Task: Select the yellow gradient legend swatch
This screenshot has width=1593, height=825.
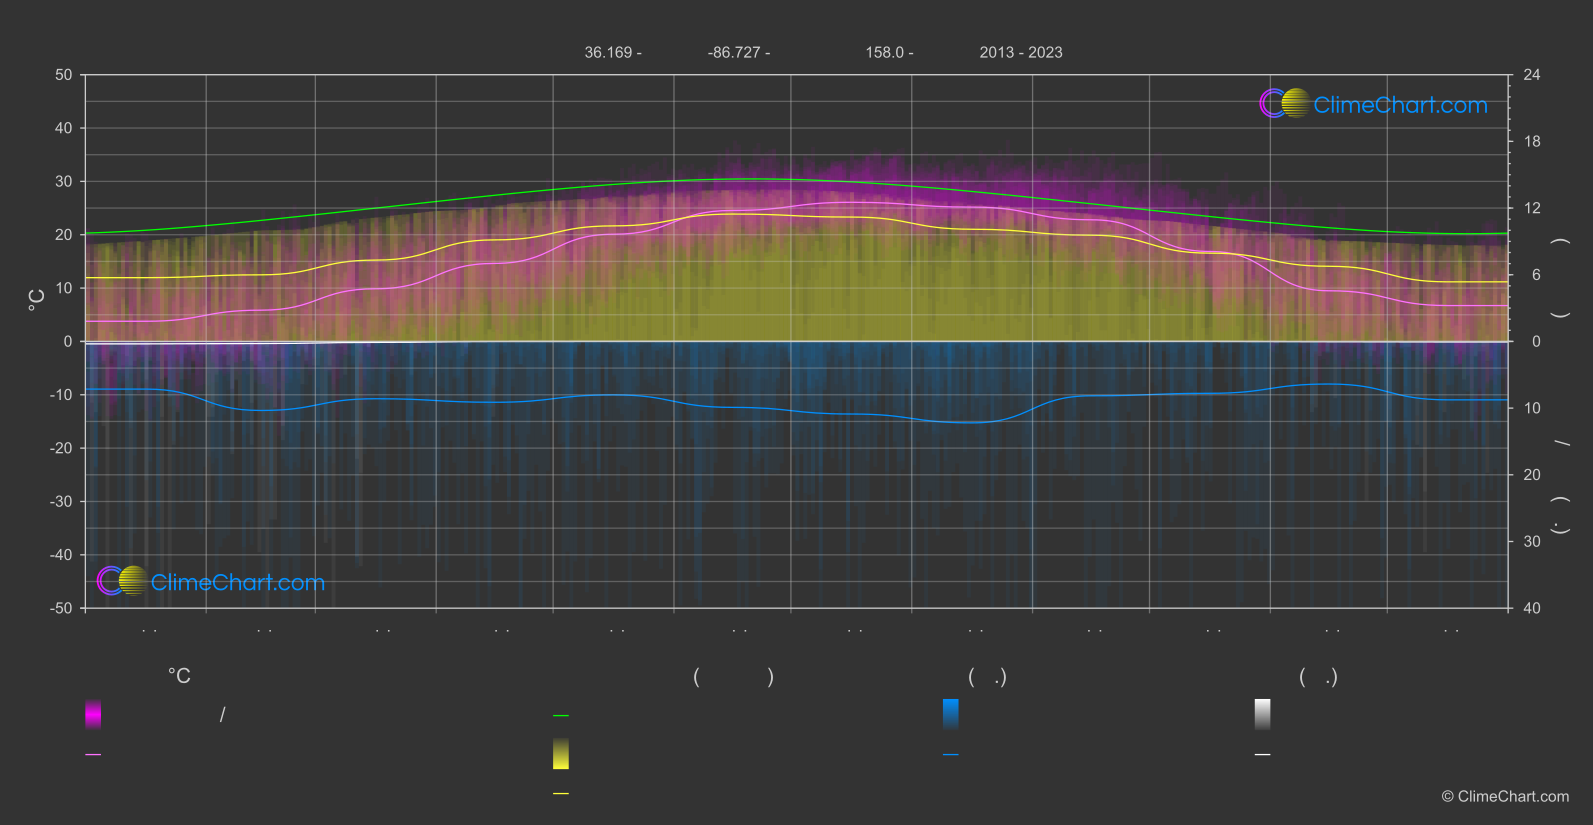Action: [561, 754]
